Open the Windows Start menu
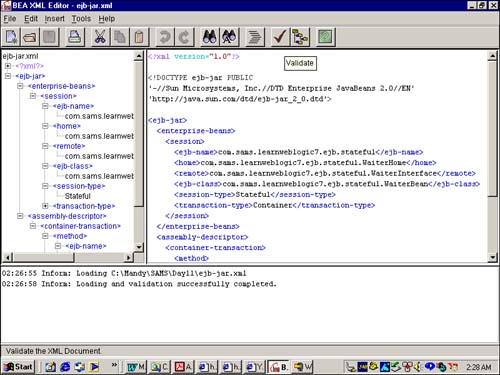The image size is (500, 375). 19,367
